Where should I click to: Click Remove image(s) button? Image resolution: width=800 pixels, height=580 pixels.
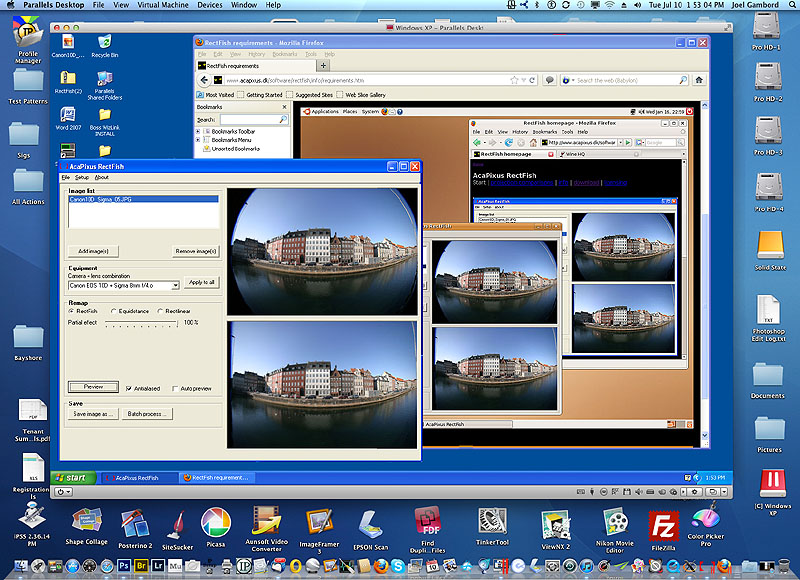coord(195,251)
